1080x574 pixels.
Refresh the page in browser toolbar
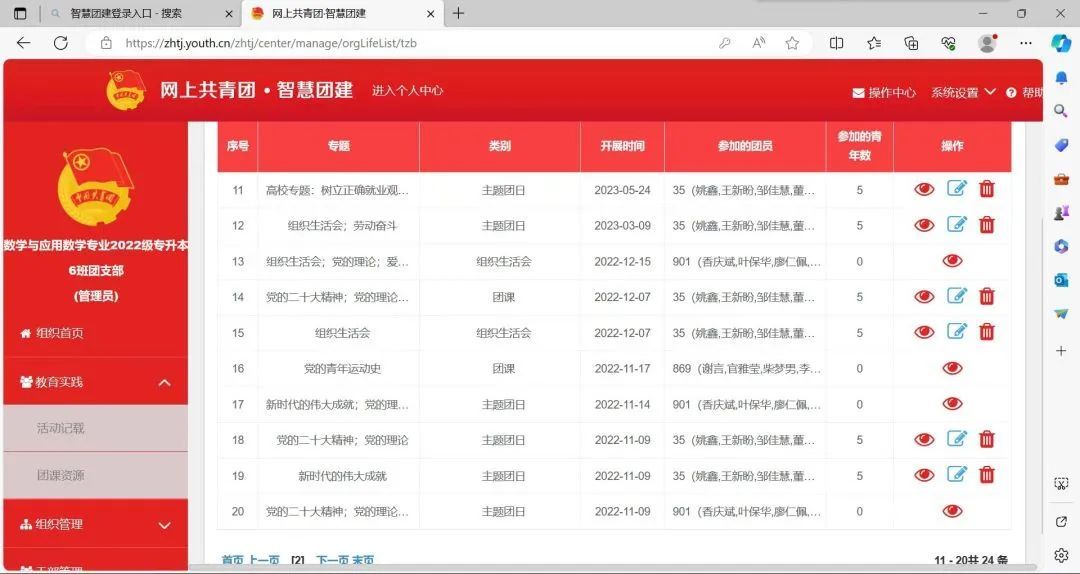coord(61,43)
